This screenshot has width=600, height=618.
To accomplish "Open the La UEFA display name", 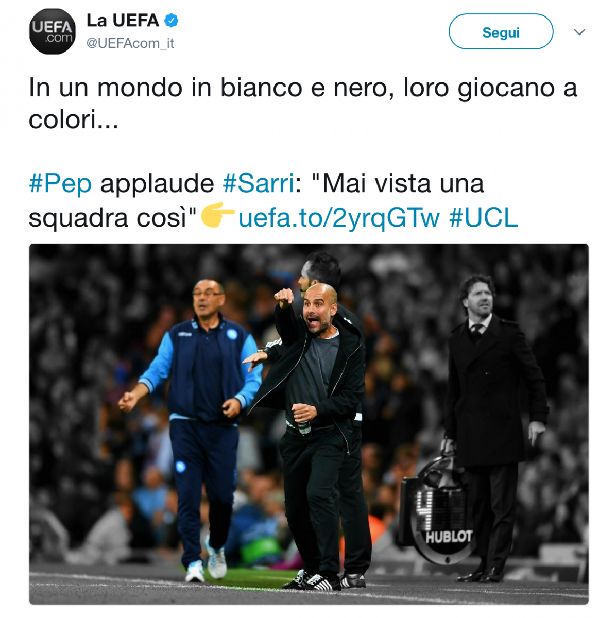I will [123, 20].
